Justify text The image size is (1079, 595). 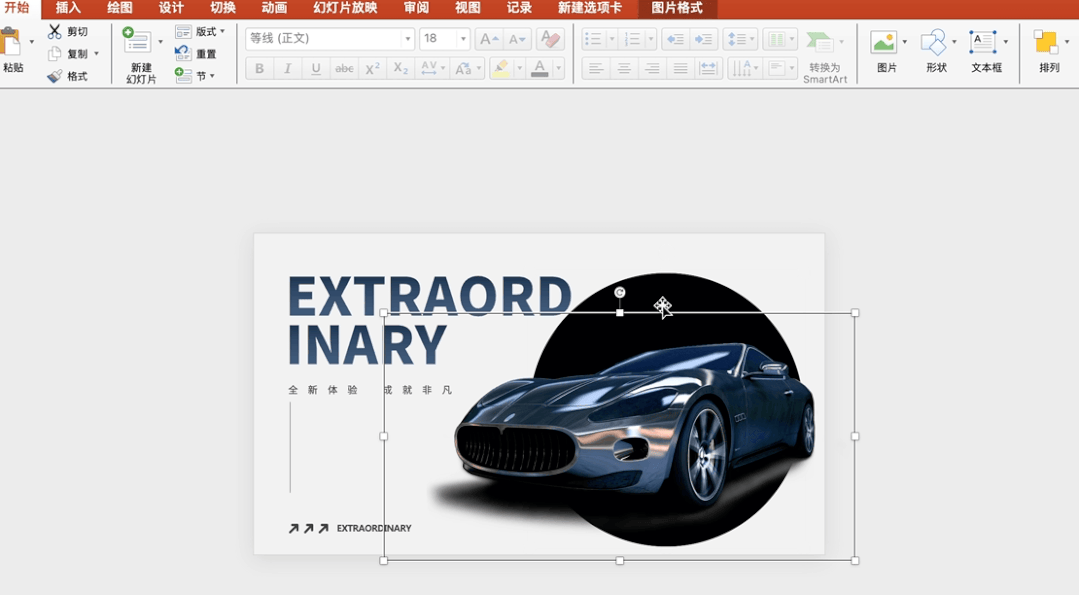click(681, 68)
